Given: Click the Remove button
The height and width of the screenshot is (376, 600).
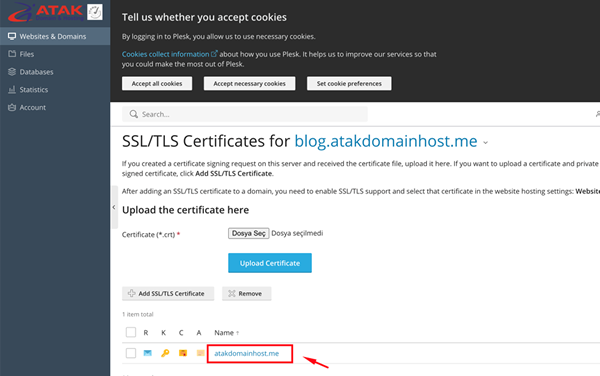Looking at the screenshot, I should point(247,293).
